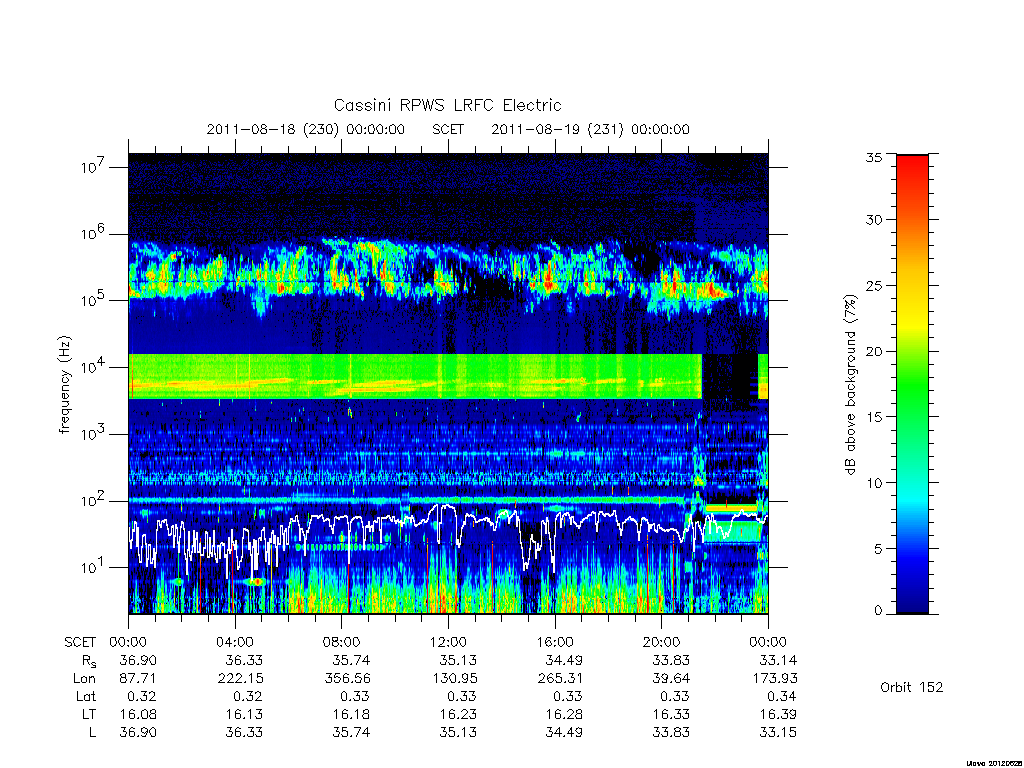Click the longitude value 39.64
This screenshot has height=768, width=1024.
click(x=671, y=679)
